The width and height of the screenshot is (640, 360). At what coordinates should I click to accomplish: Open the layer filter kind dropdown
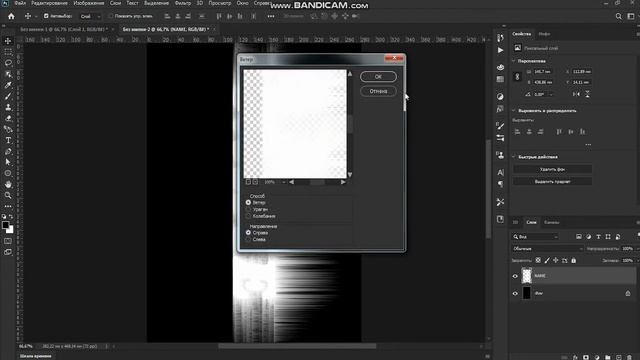tap(535, 237)
